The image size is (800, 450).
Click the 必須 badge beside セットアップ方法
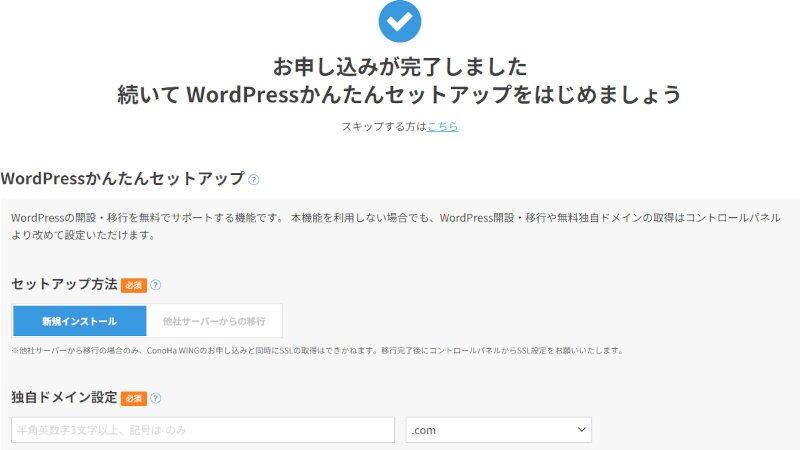point(134,285)
